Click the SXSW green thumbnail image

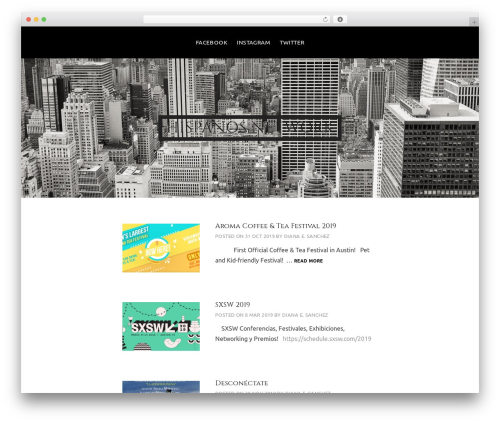click(x=161, y=326)
